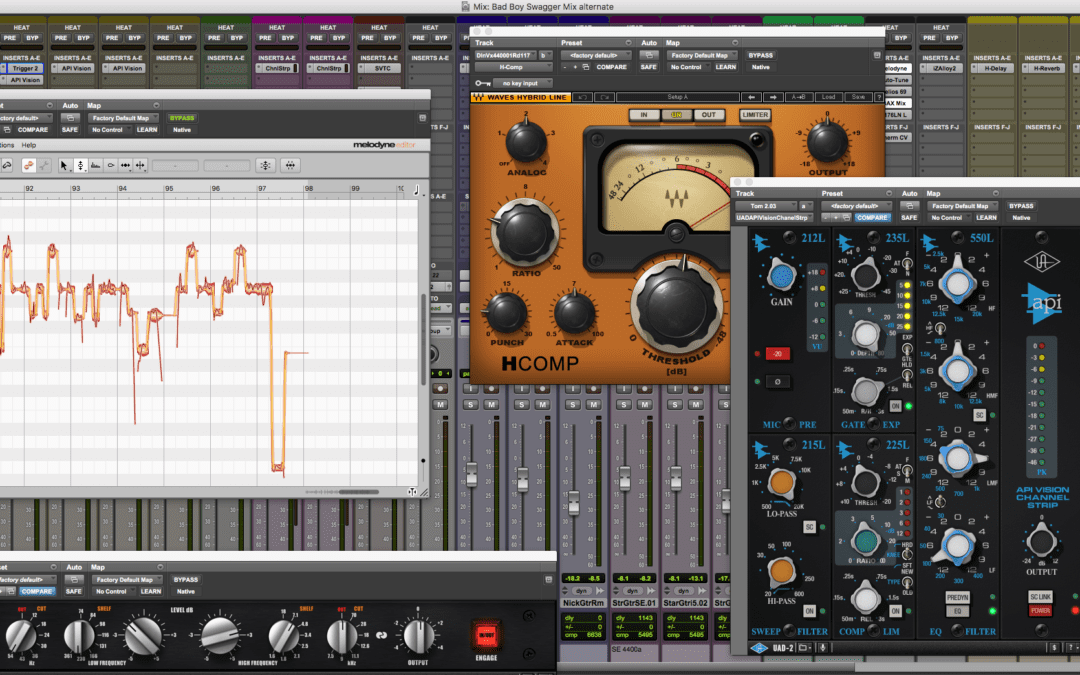Click the H-Comp Load button
The height and width of the screenshot is (675, 1080).
828,97
